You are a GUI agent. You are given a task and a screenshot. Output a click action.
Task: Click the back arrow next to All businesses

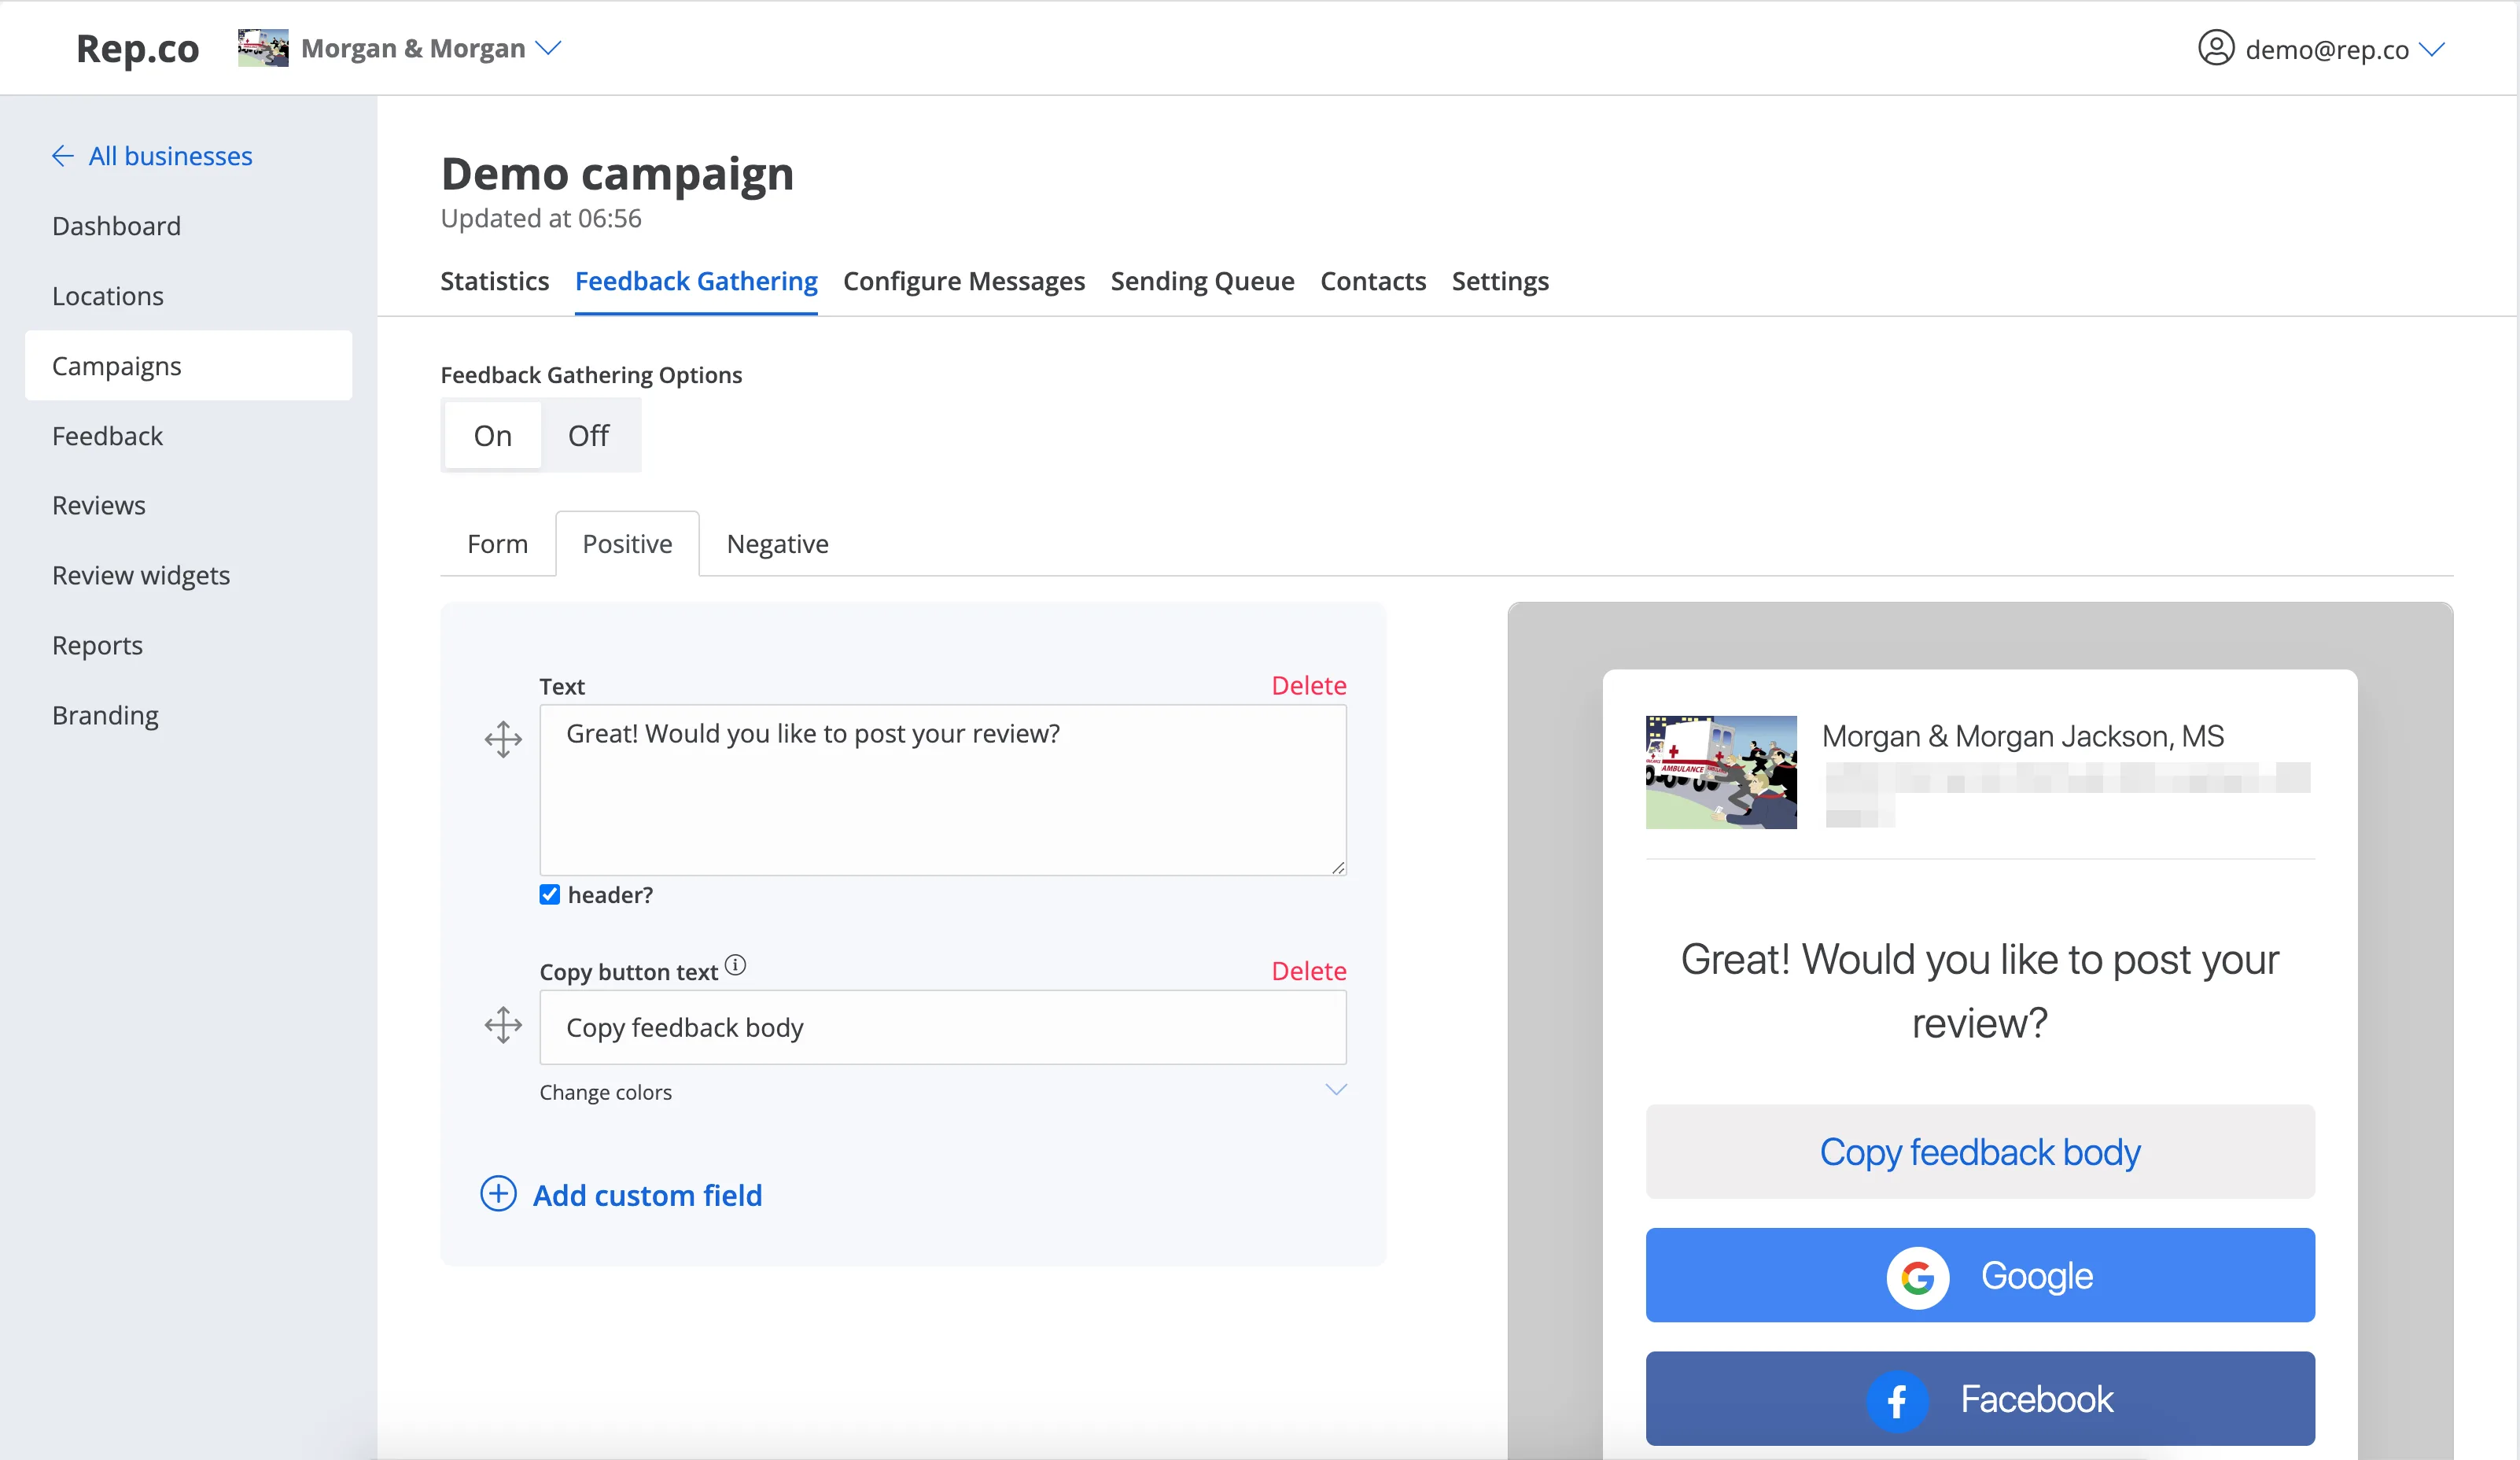[63, 156]
